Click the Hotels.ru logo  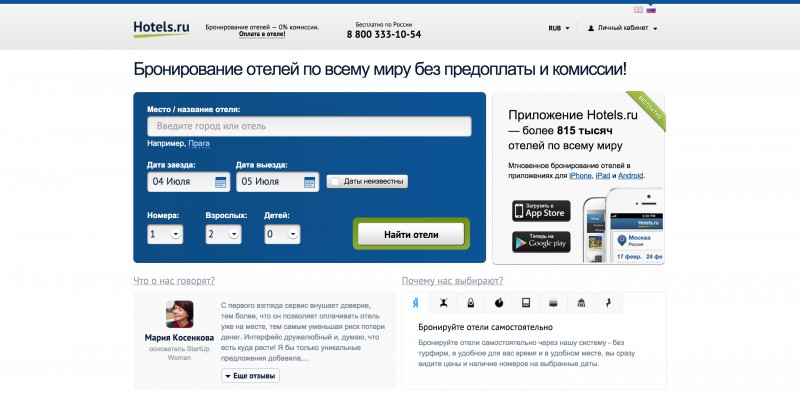161,29
